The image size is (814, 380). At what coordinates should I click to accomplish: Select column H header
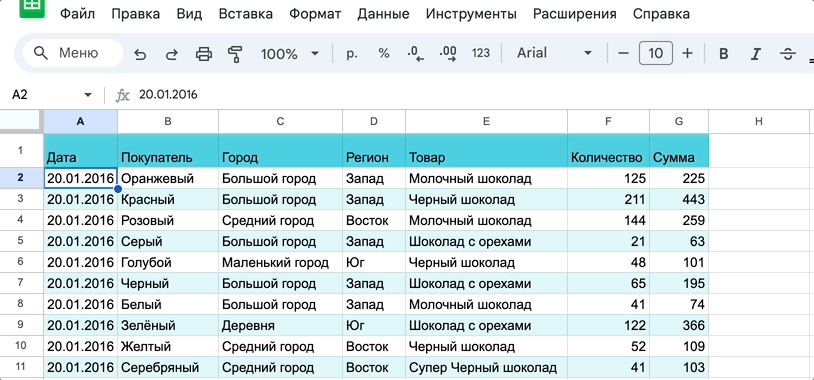point(758,121)
